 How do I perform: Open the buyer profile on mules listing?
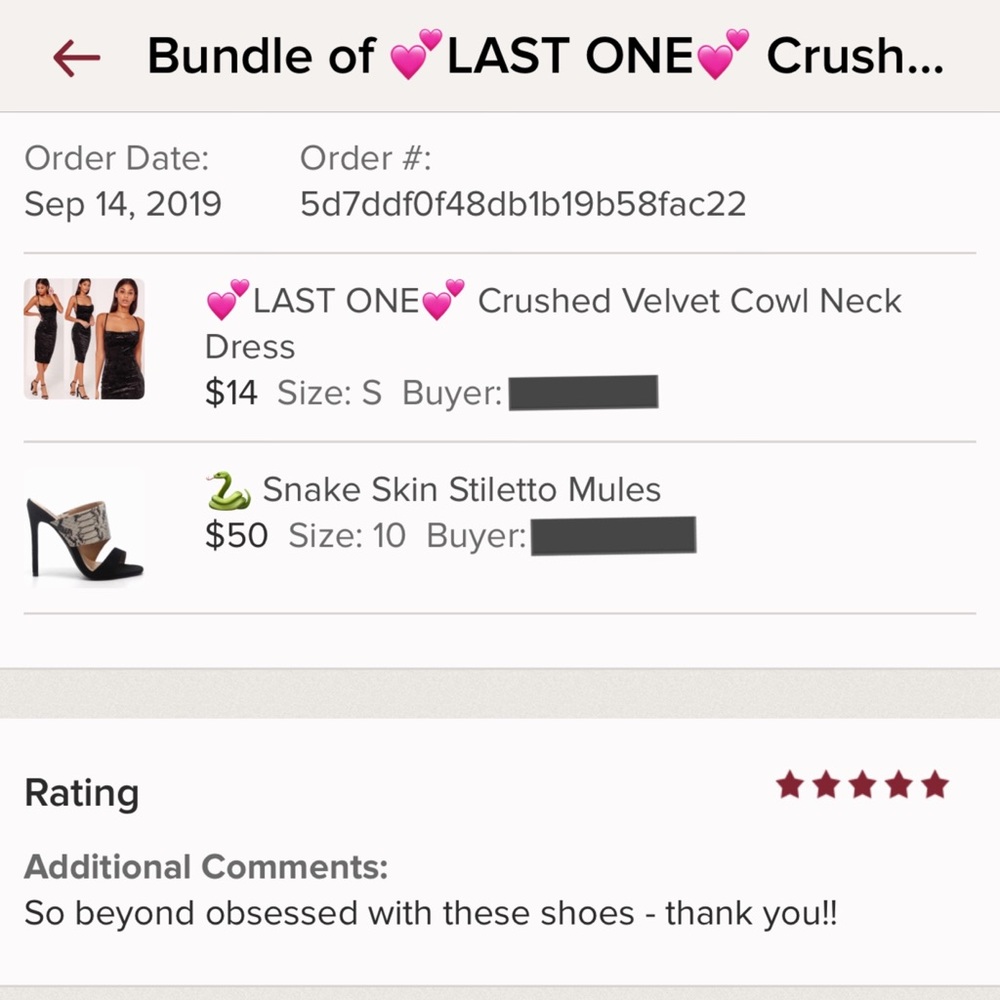click(612, 536)
